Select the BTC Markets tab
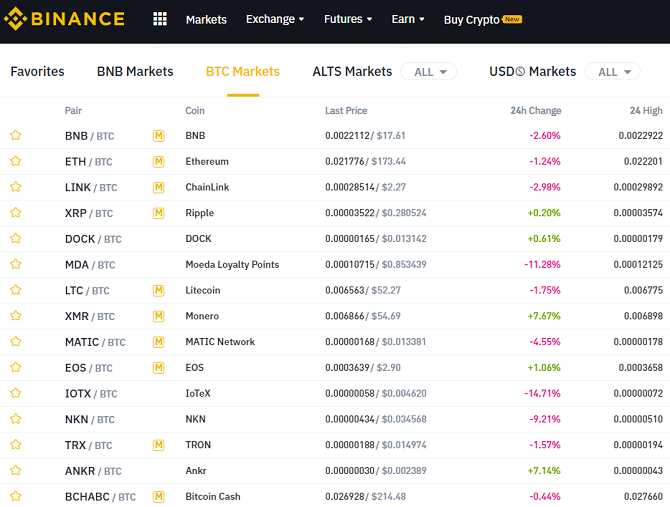 point(243,71)
